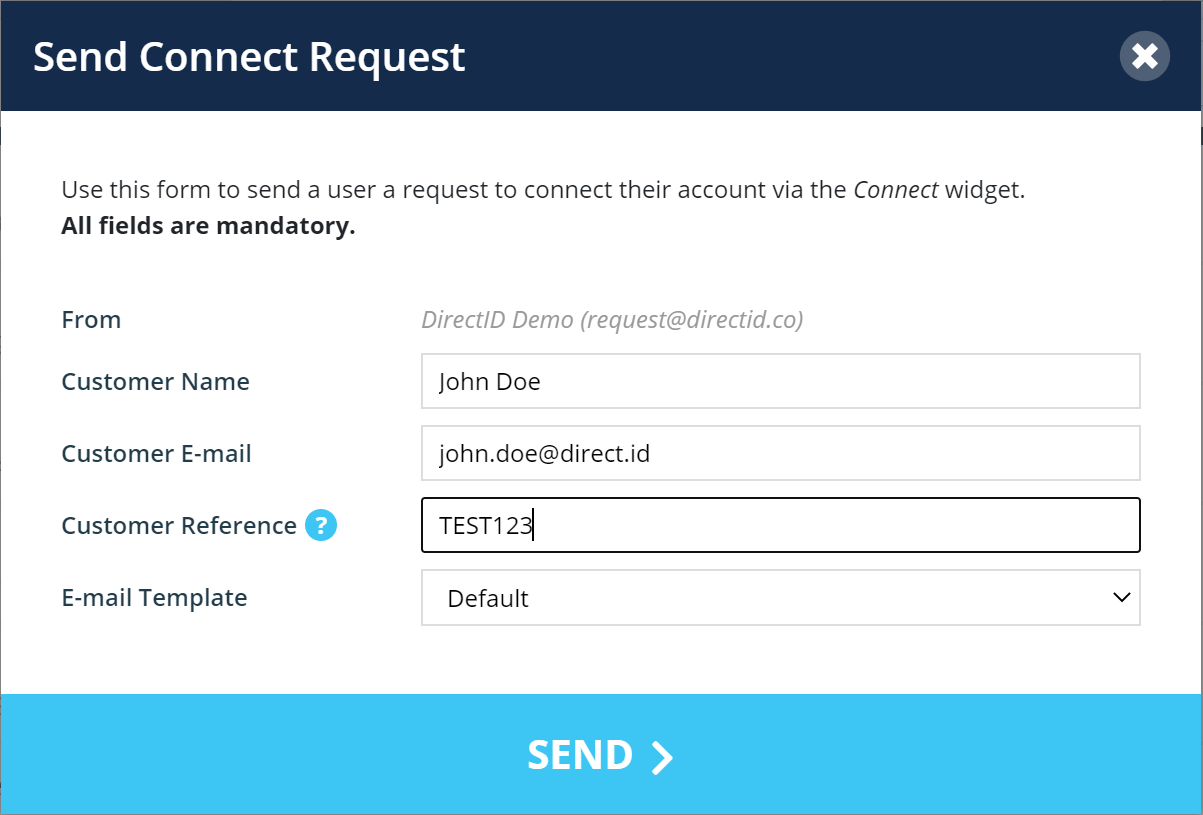This screenshot has height=815, width=1203.
Task: Select the Default e-mail template combo box
Action: coord(781,598)
